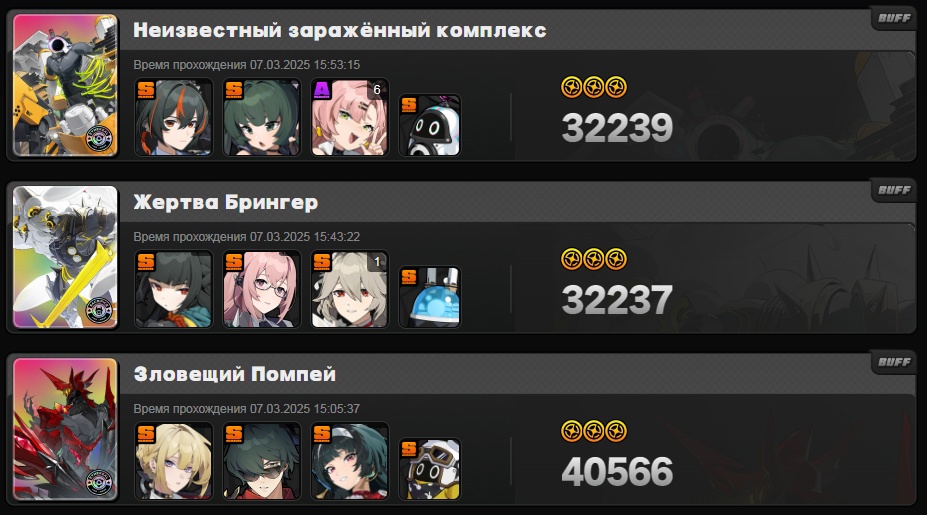Click pink-haired agent with glasses

(261, 289)
